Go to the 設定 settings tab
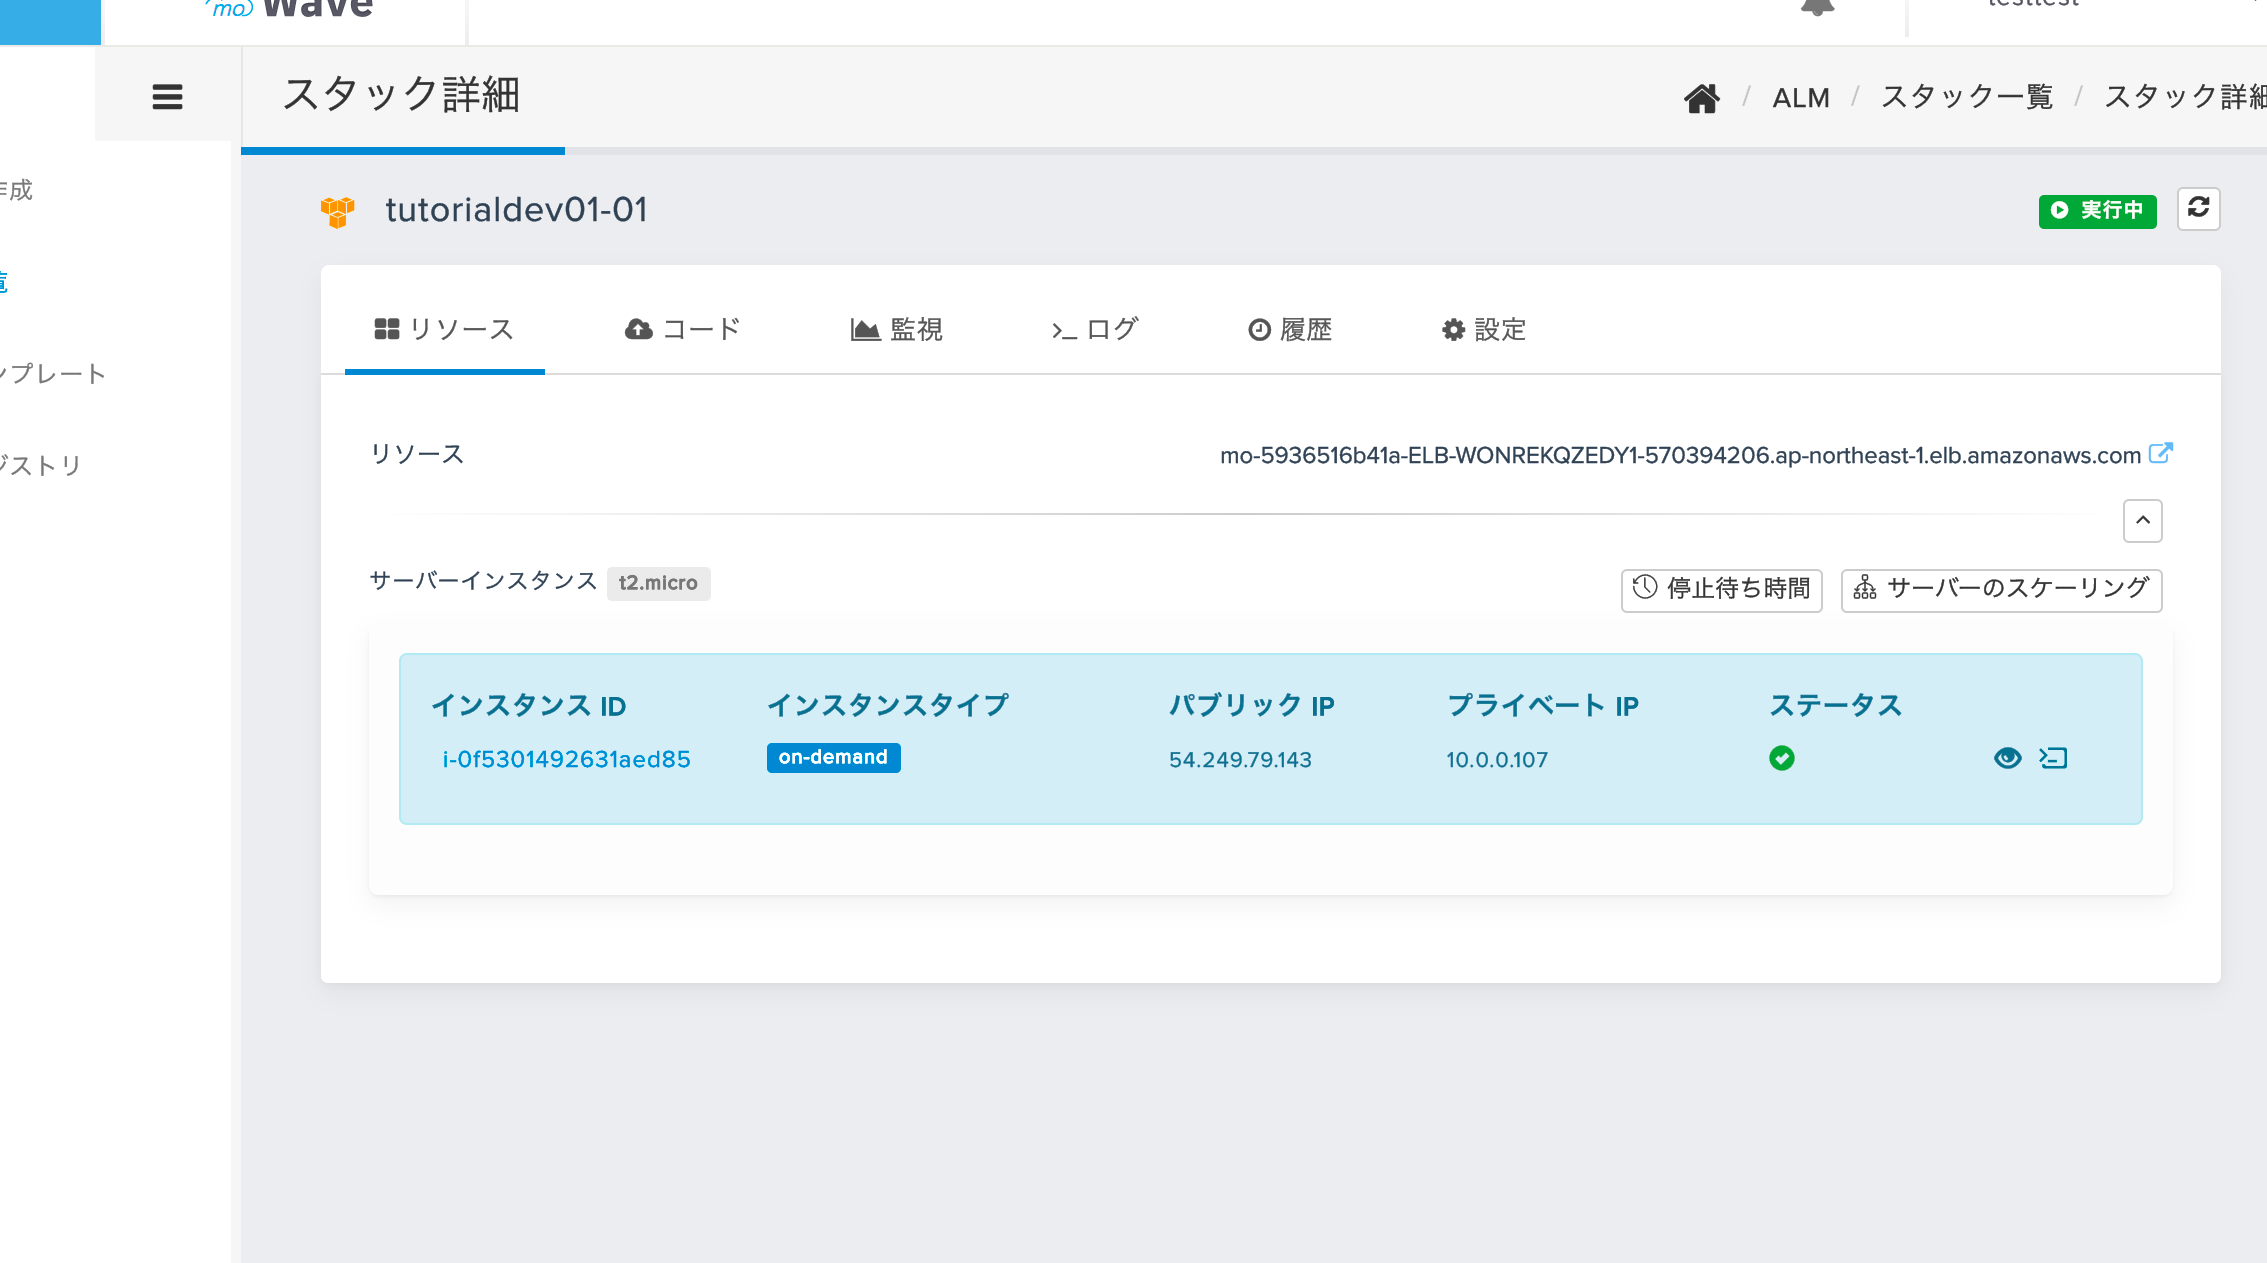Screen dimensions: 2267x1263 click(x=1483, y=329)
